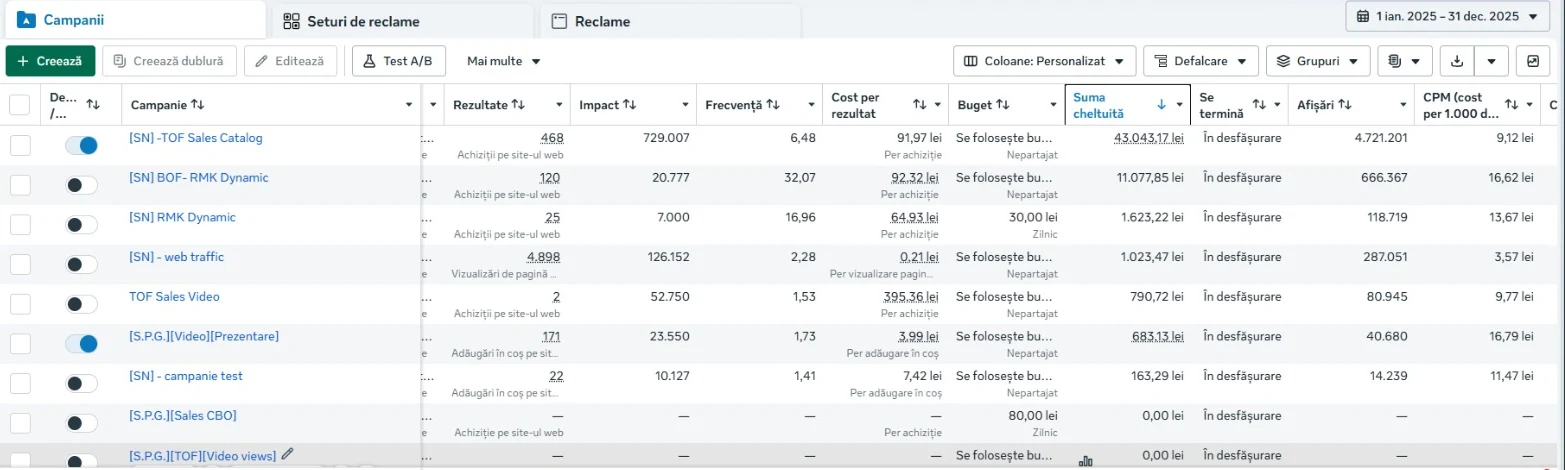The width and height of the screenshot is (1565, 470).
Task: Enable the [SN] BOF- RMK Dynamic campaign switch
Action: [81, 185]
